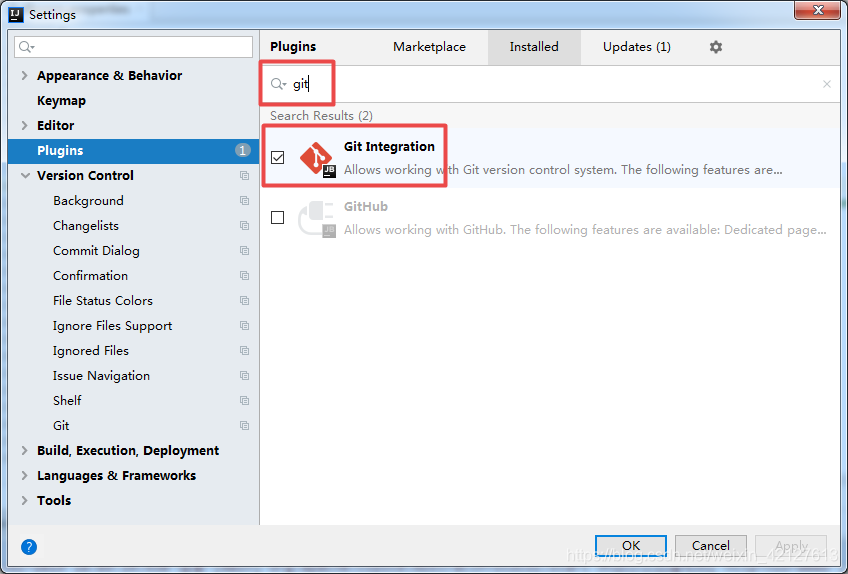Open the Updates (1) tab
Viewport: 848px width, 574px height.
point(637,47)
